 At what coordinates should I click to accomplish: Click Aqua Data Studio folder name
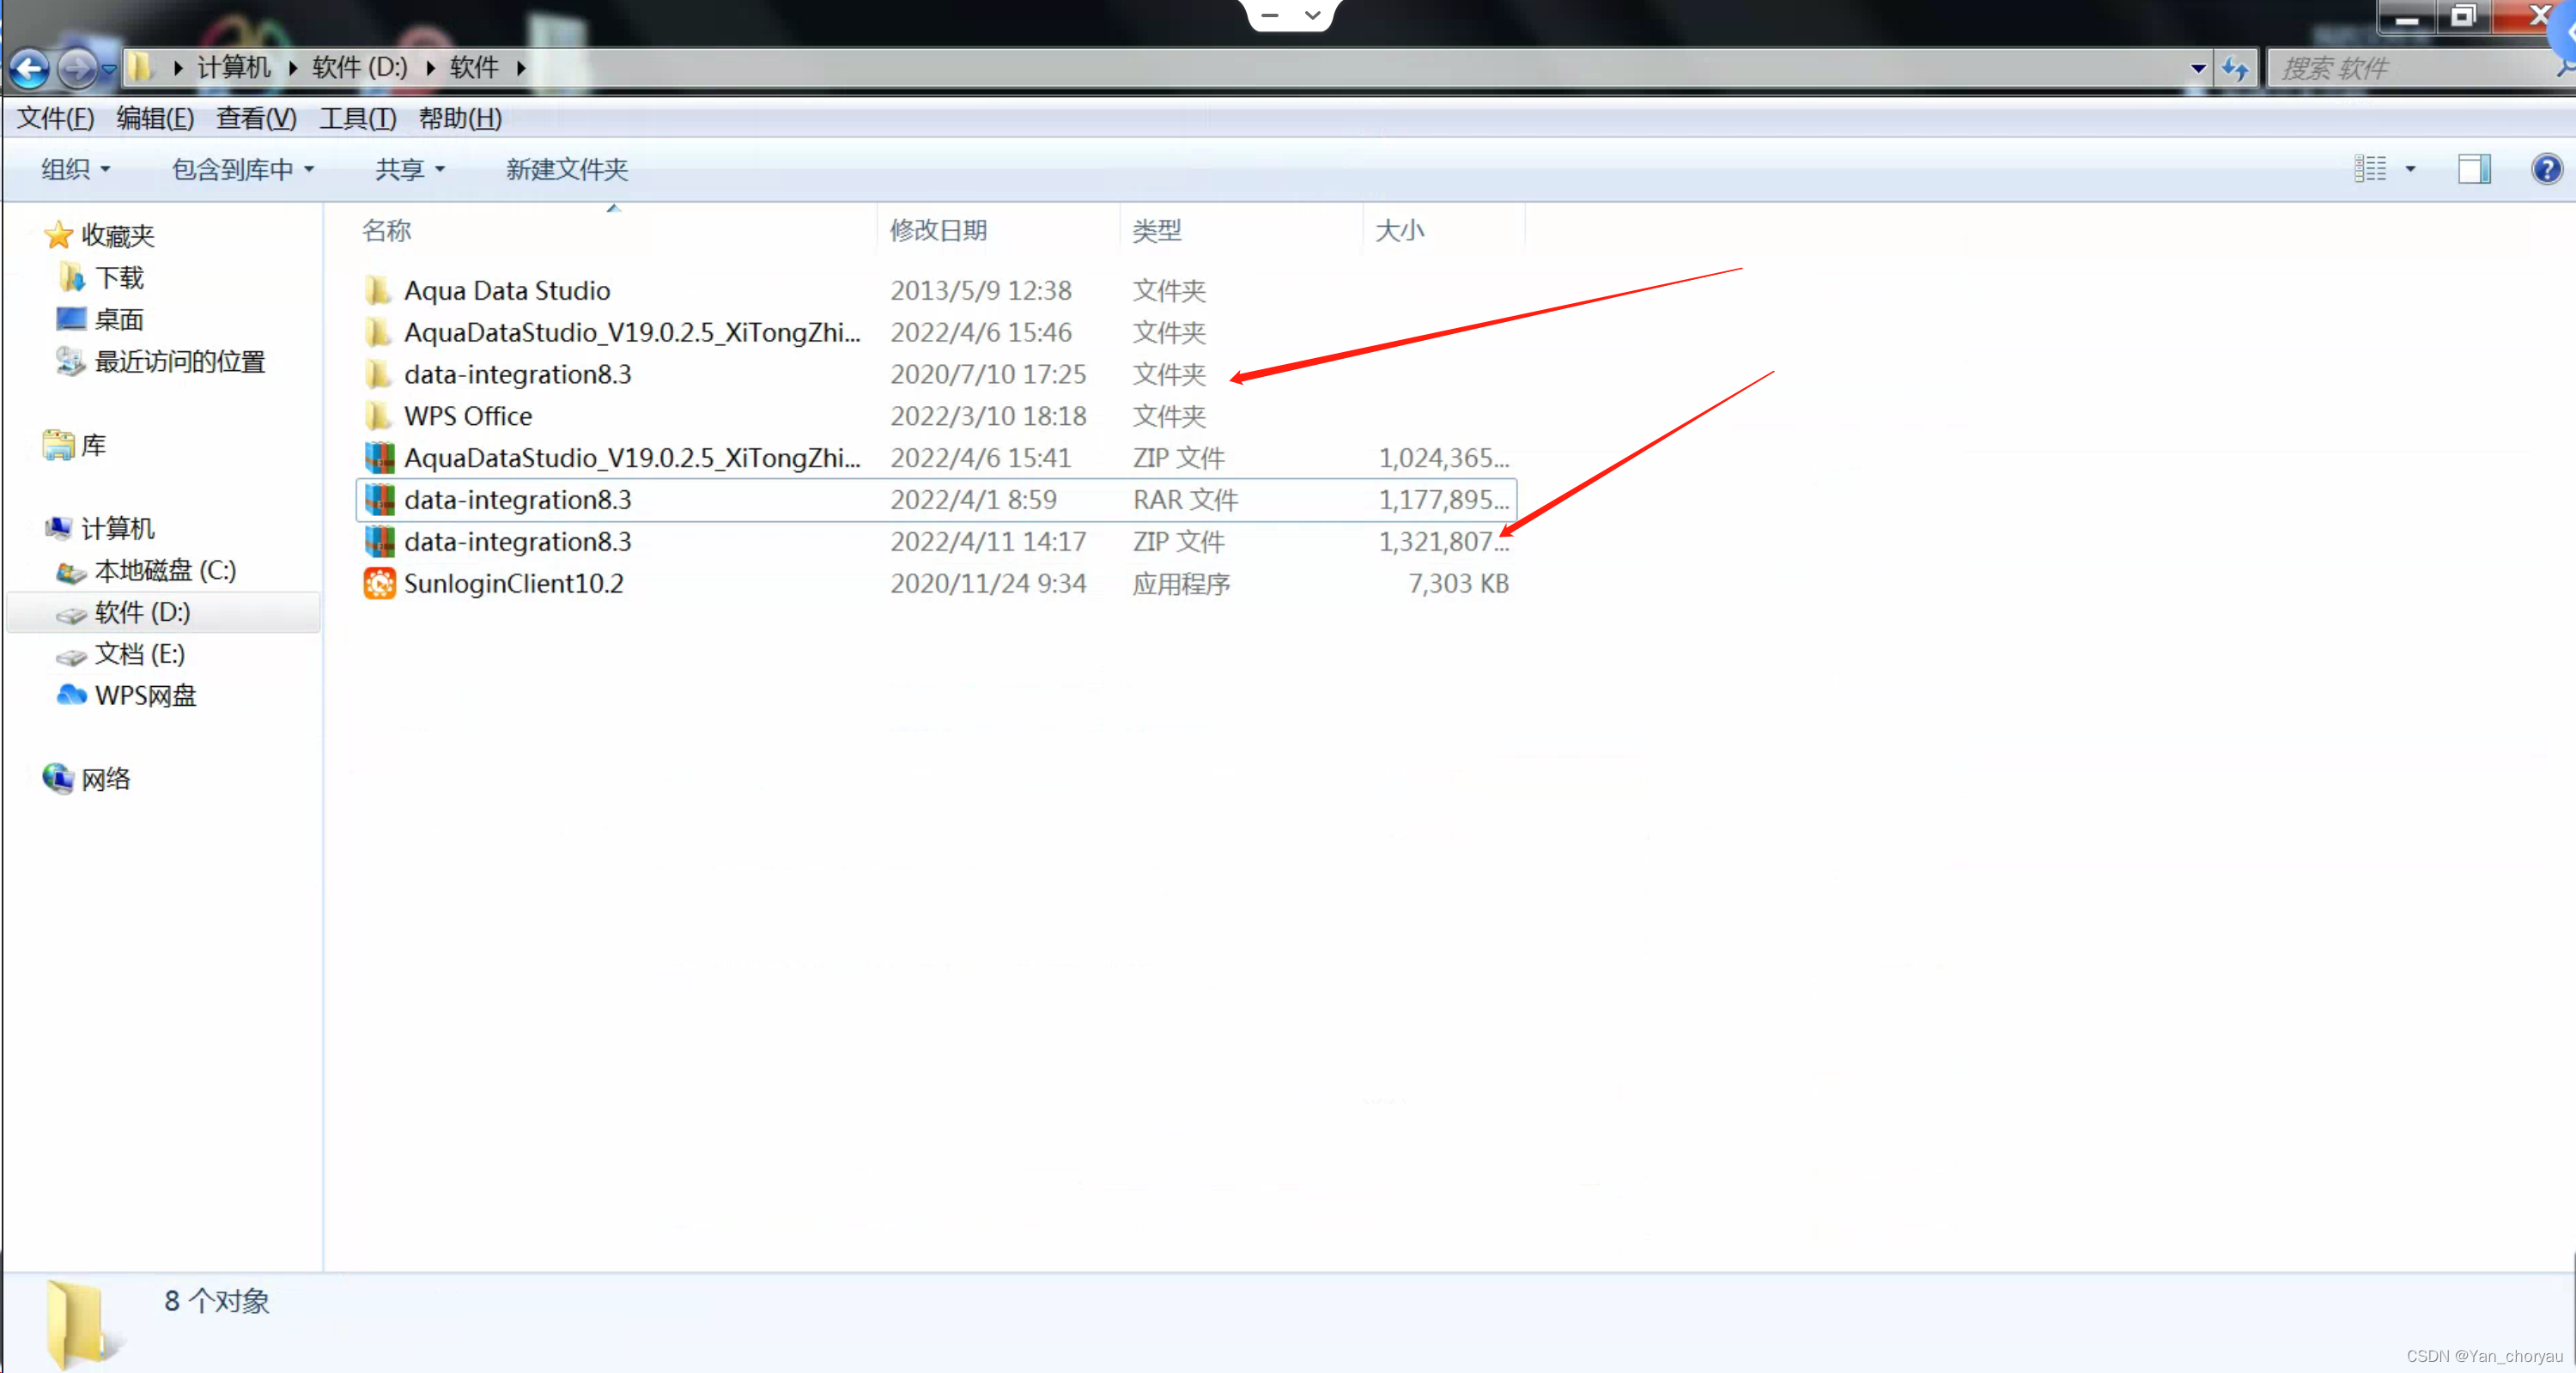click(506, 290)
